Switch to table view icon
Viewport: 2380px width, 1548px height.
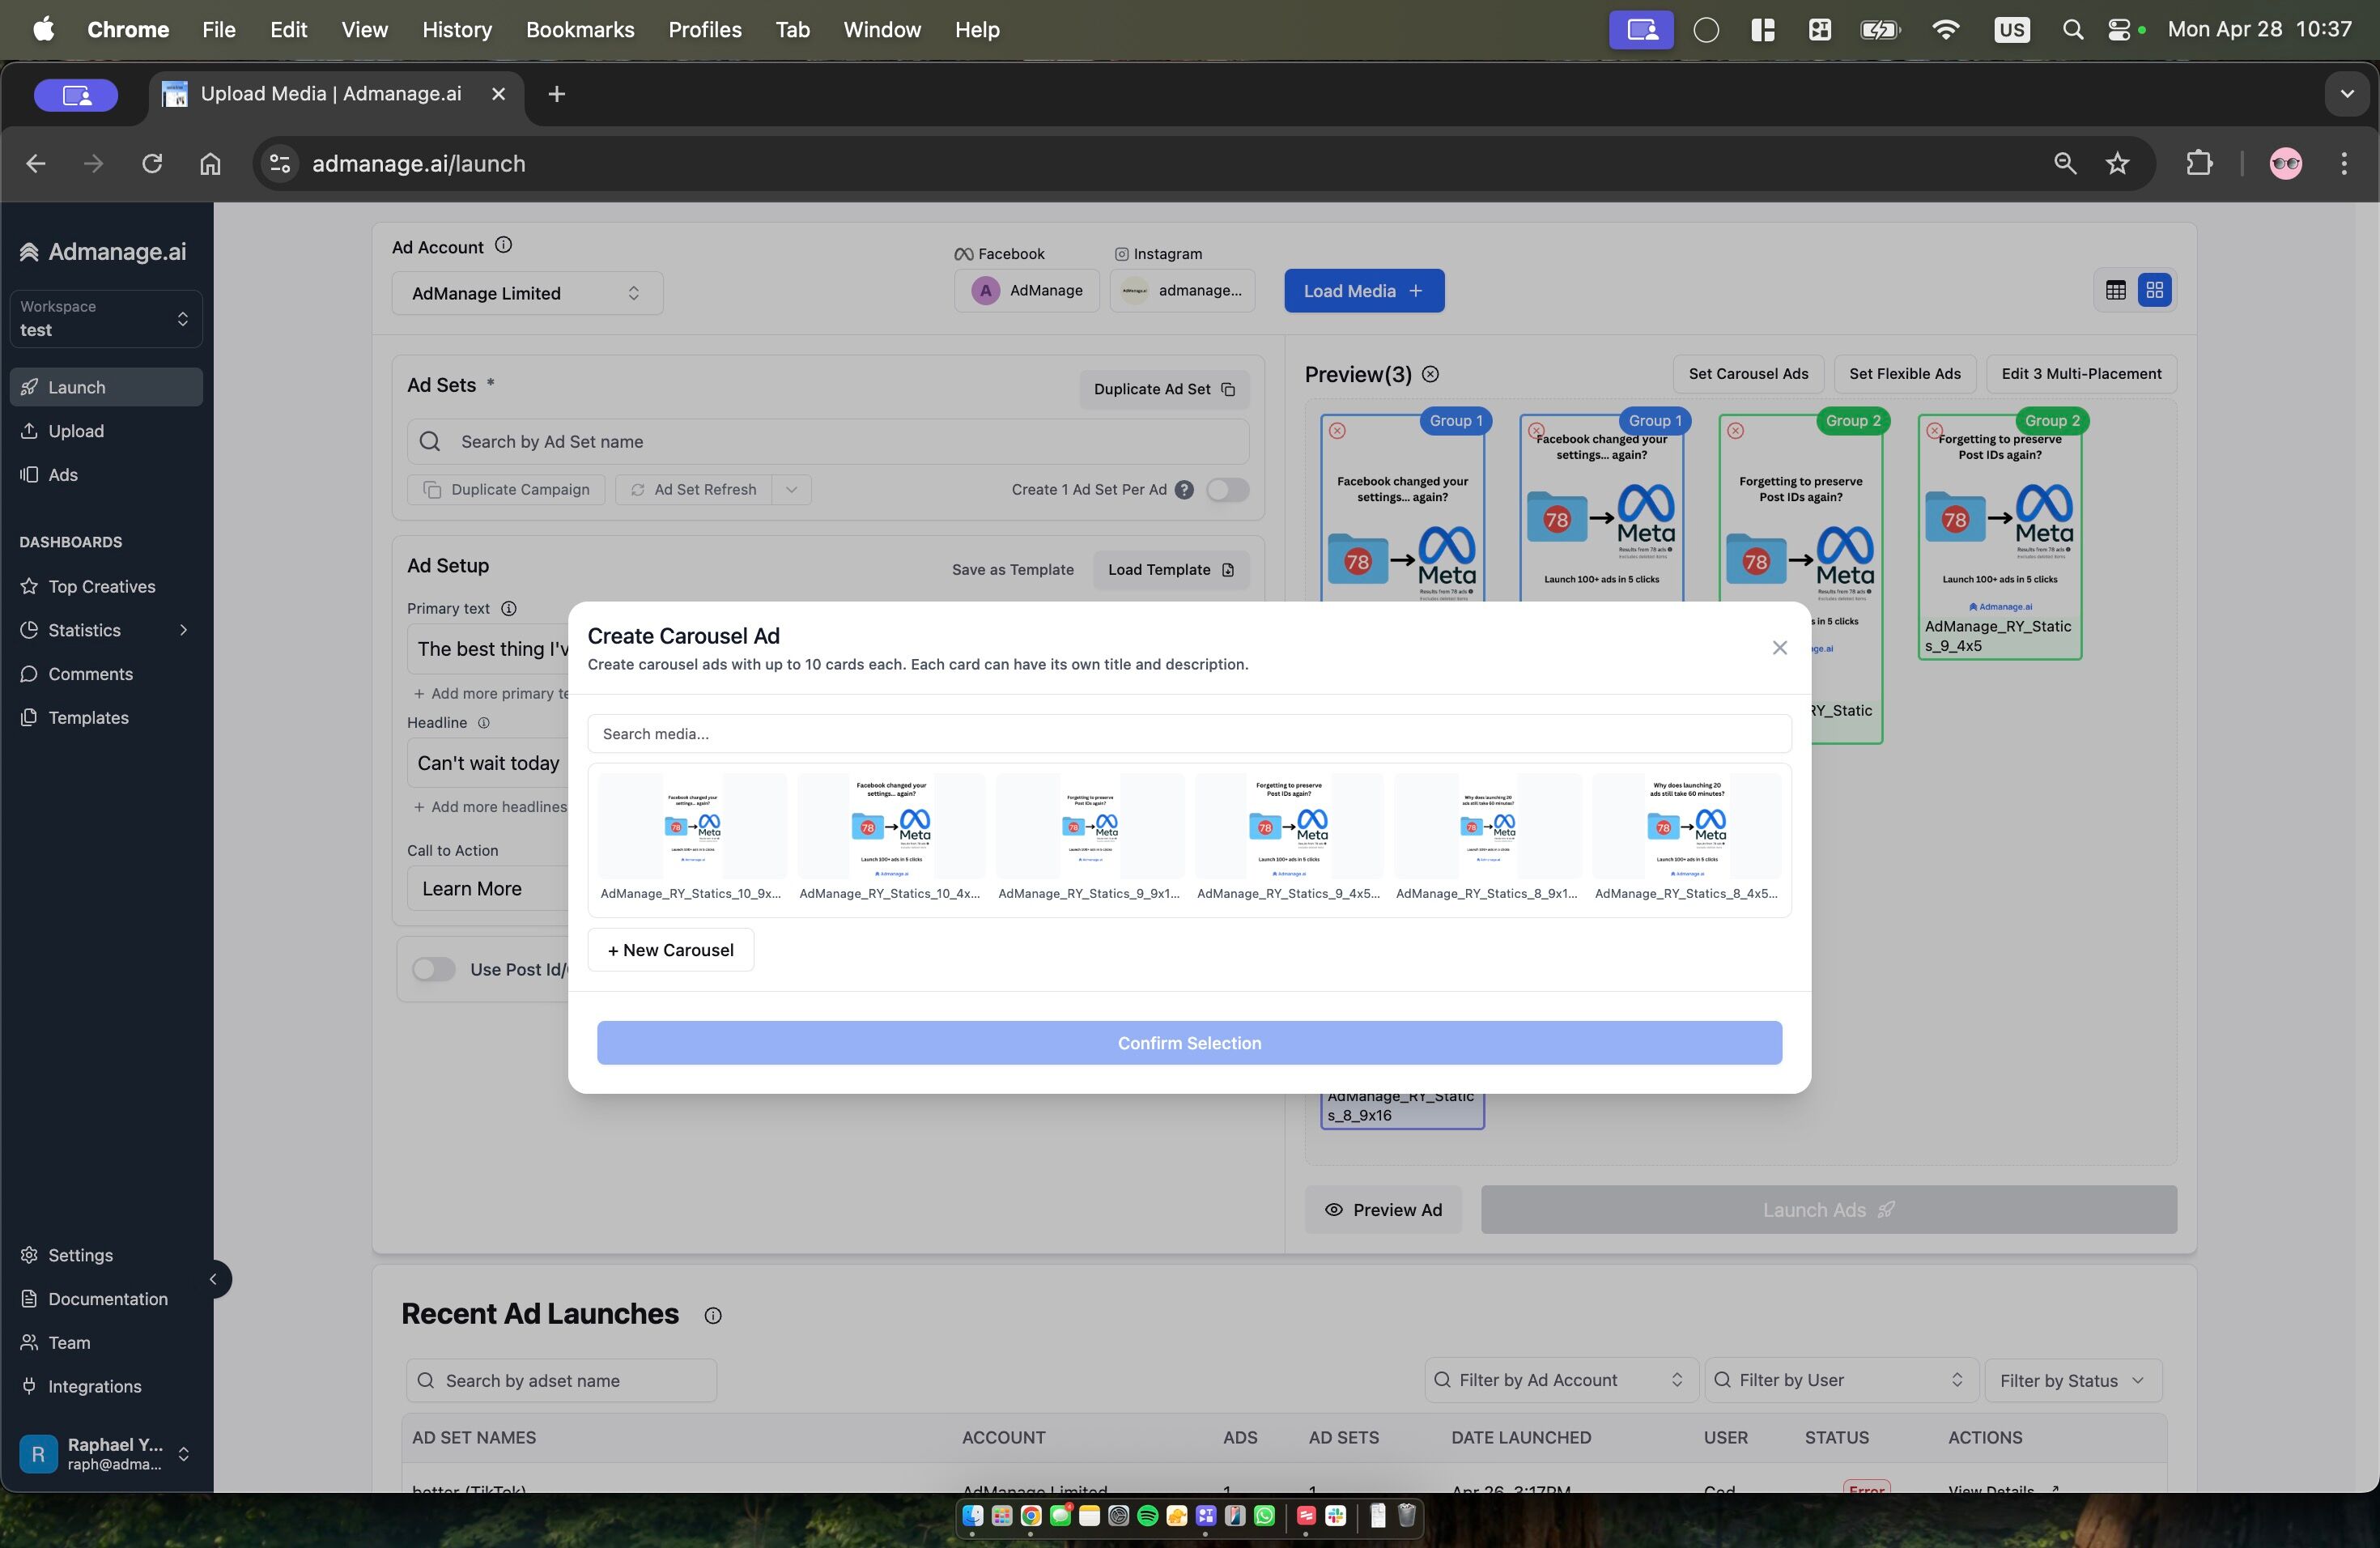(2115, 290)
